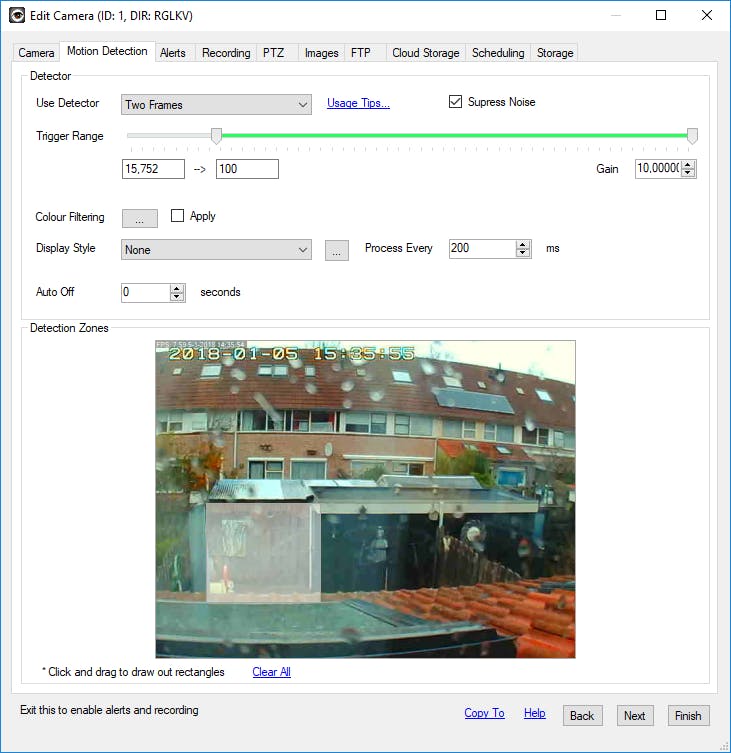
Task: Decrease Auto Off seconds with down arrow
Action: click(177, 296)
